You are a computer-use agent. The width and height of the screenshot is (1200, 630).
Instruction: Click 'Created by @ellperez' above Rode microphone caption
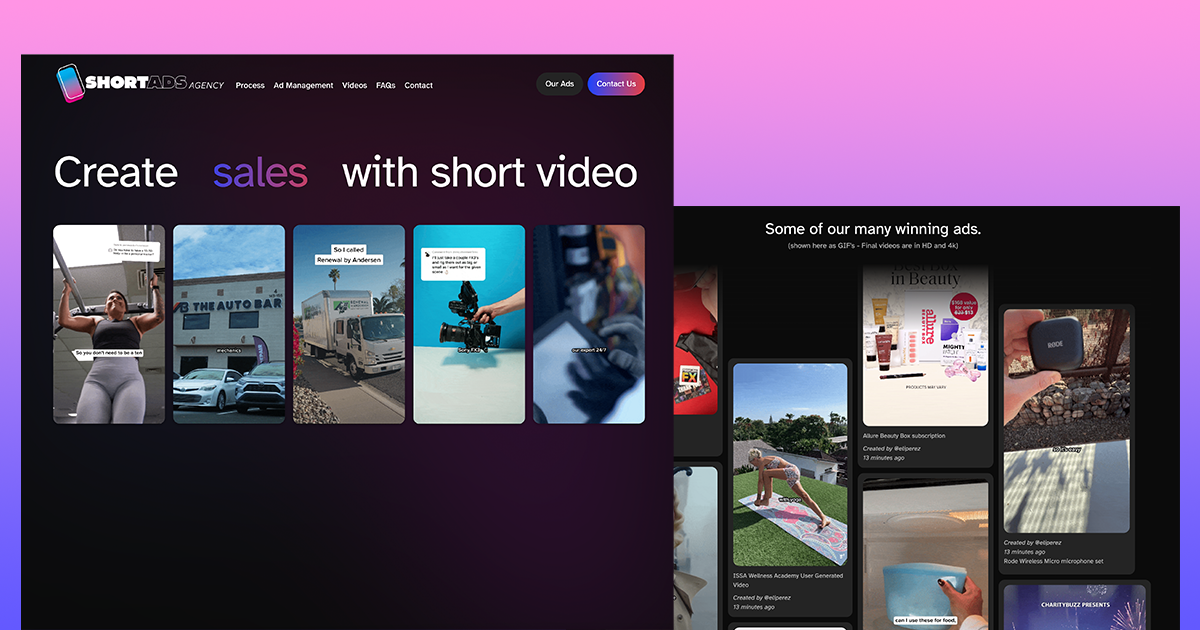pos(1031,542)
